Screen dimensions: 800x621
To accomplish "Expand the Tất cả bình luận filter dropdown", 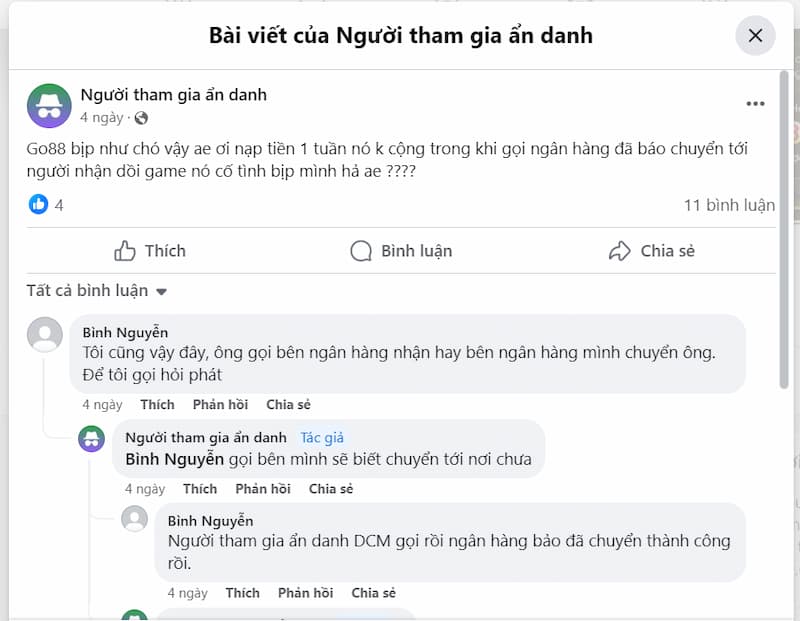I will [97, 290].
